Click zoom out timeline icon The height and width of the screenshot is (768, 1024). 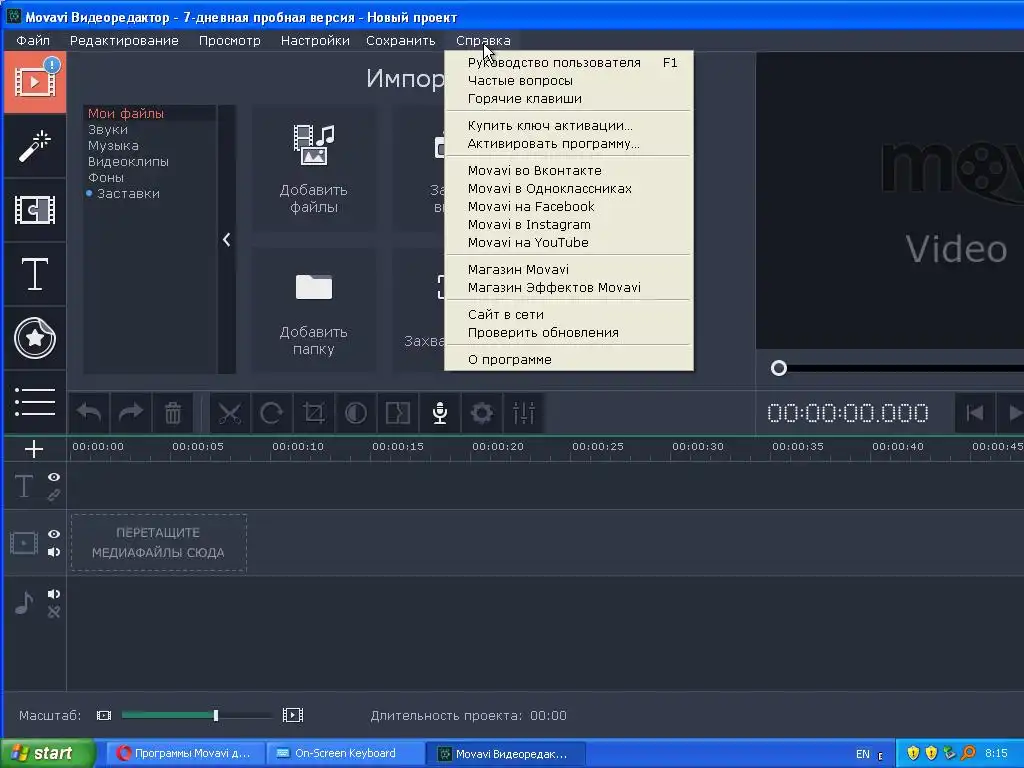[104, 715]
